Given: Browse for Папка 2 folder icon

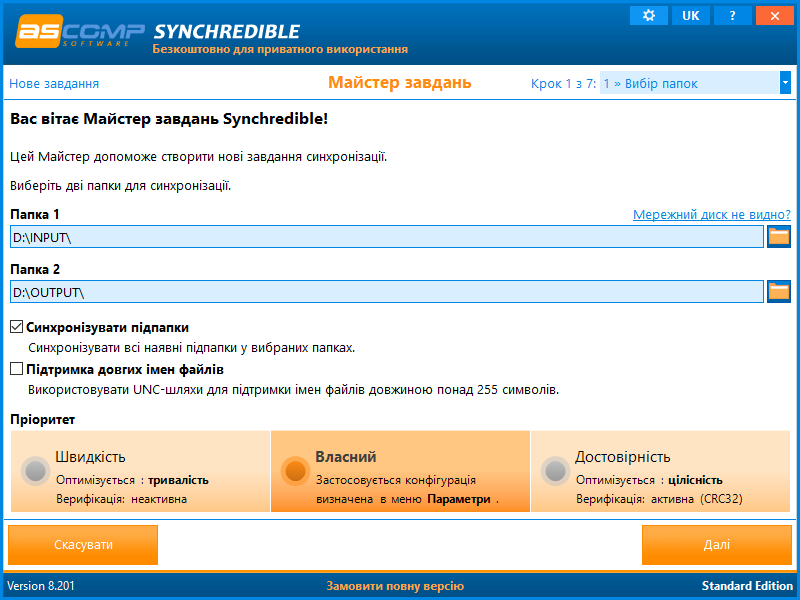Looking at the screenshot, I should pyautogui.click(x=779, y=291).
